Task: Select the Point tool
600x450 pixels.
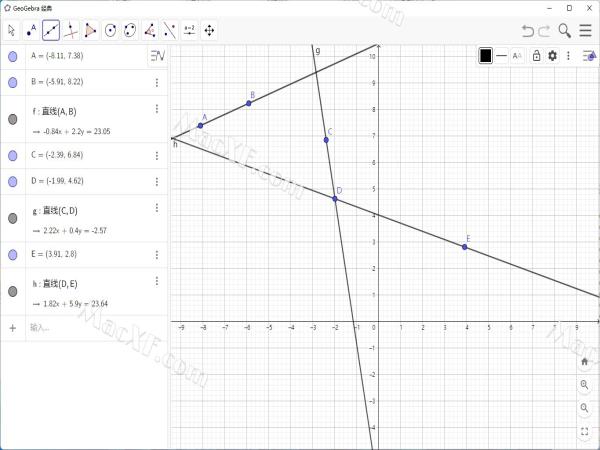Action: [x=31, y=31]
